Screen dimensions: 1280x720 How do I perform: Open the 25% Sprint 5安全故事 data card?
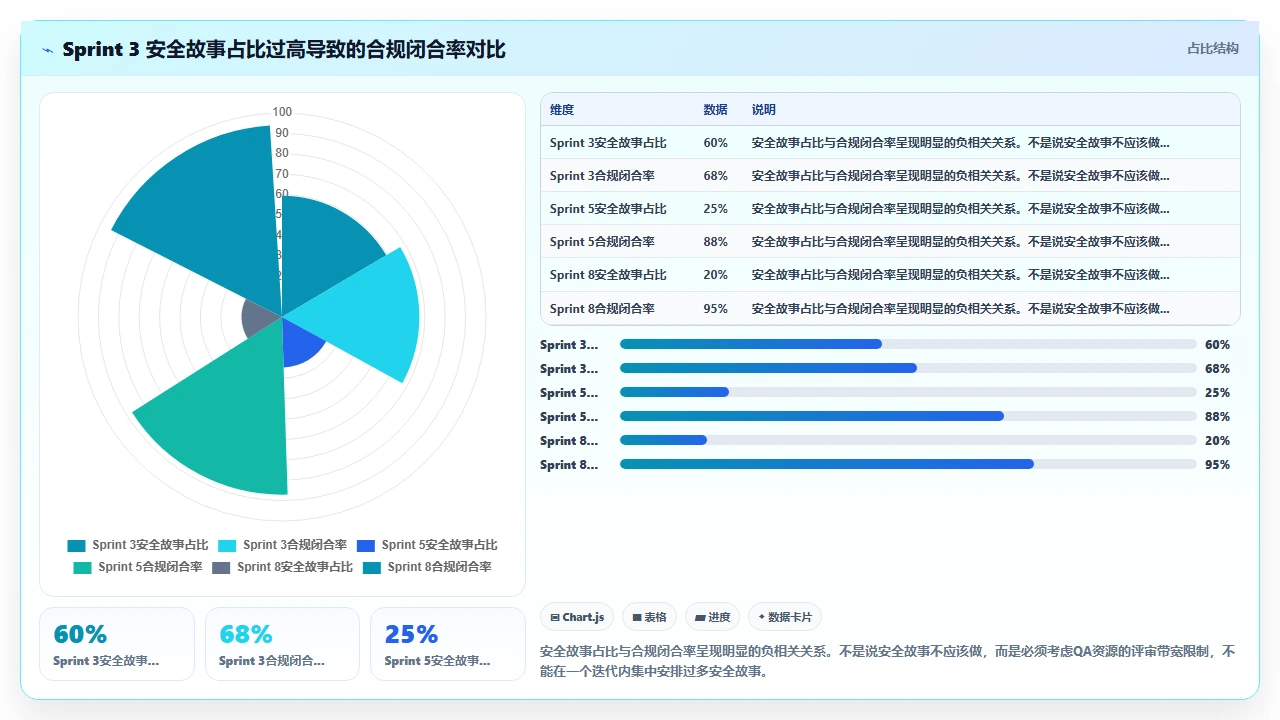448,644
